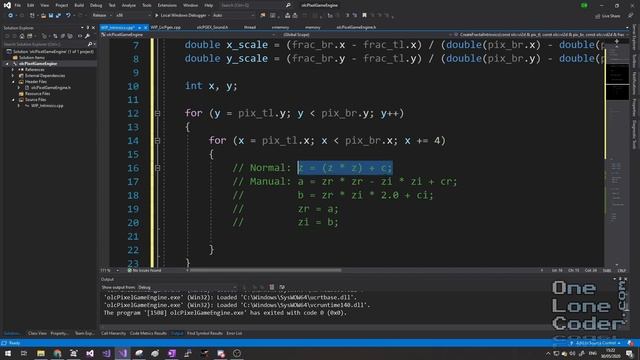Switch to the xmemory editor tab
The width and height of the screenshot is (640, 360).
[280, 27]
